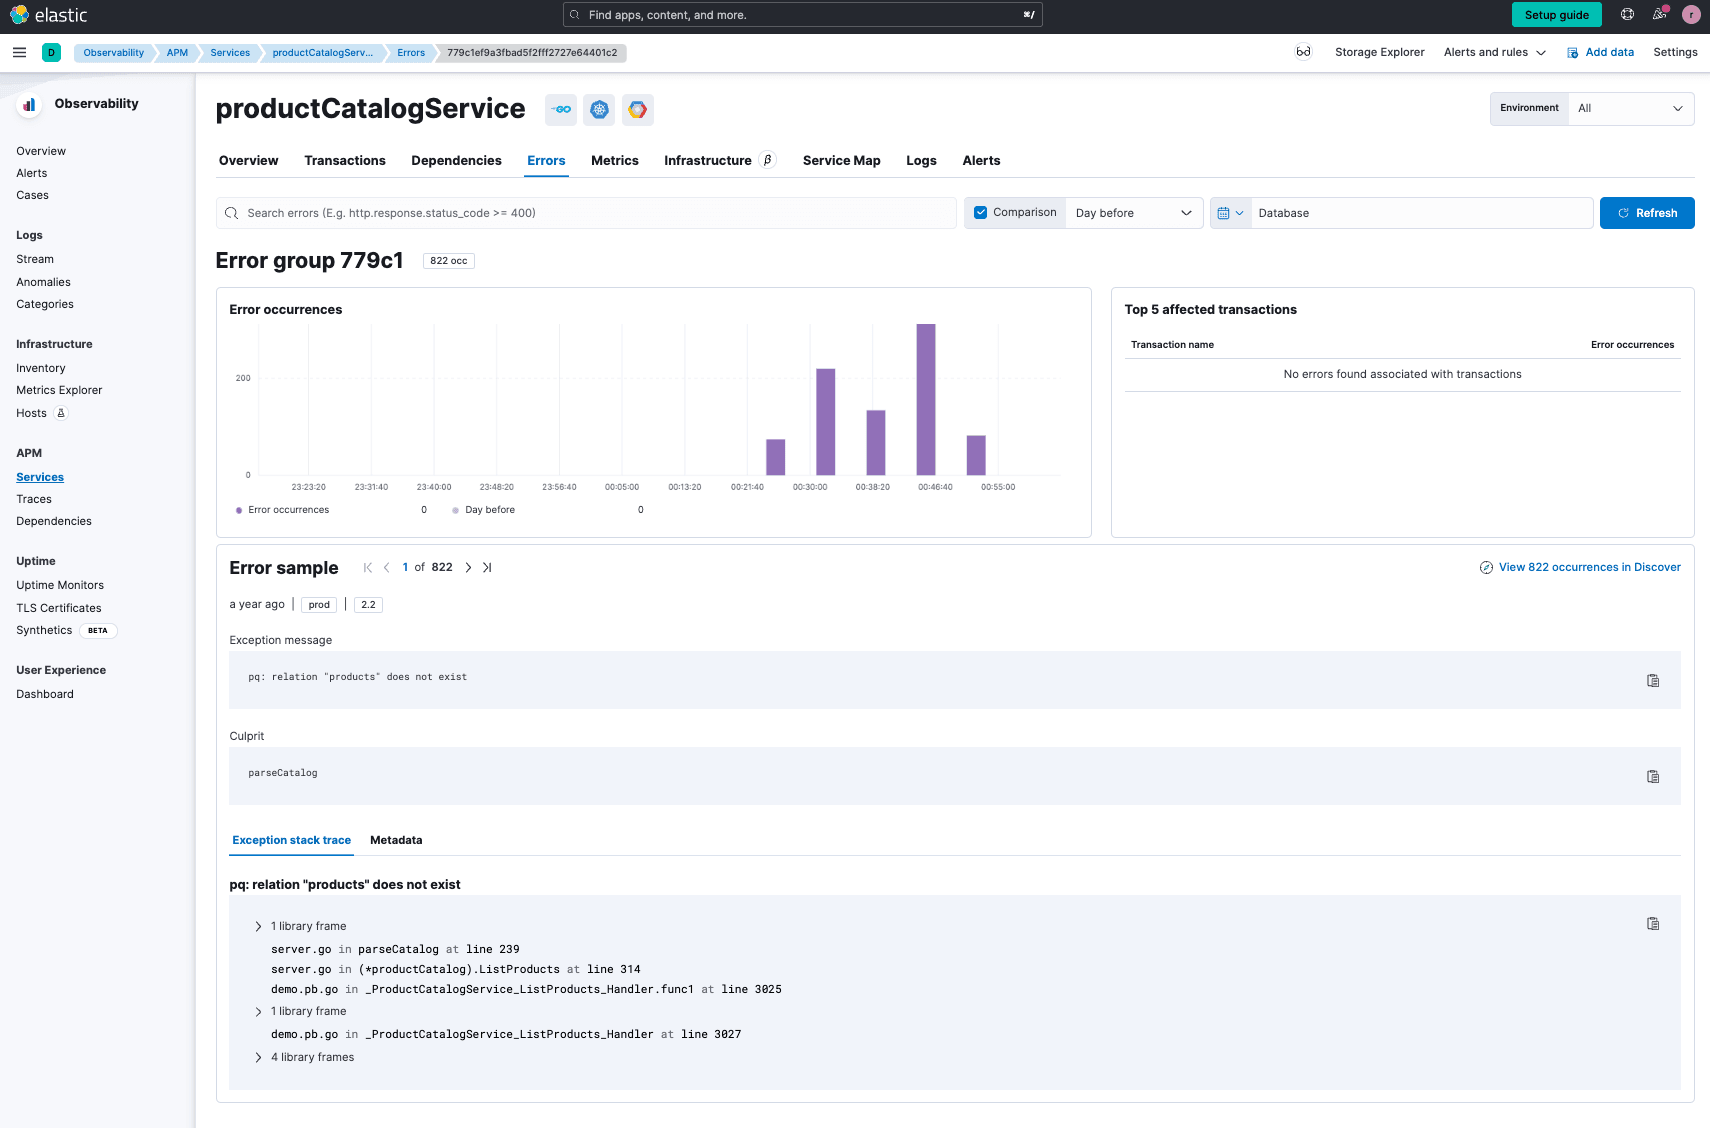The width and height of the screenshot is (1710, 1128).
Task: Click the Go agent icon
Action: [x=561, y=110]
